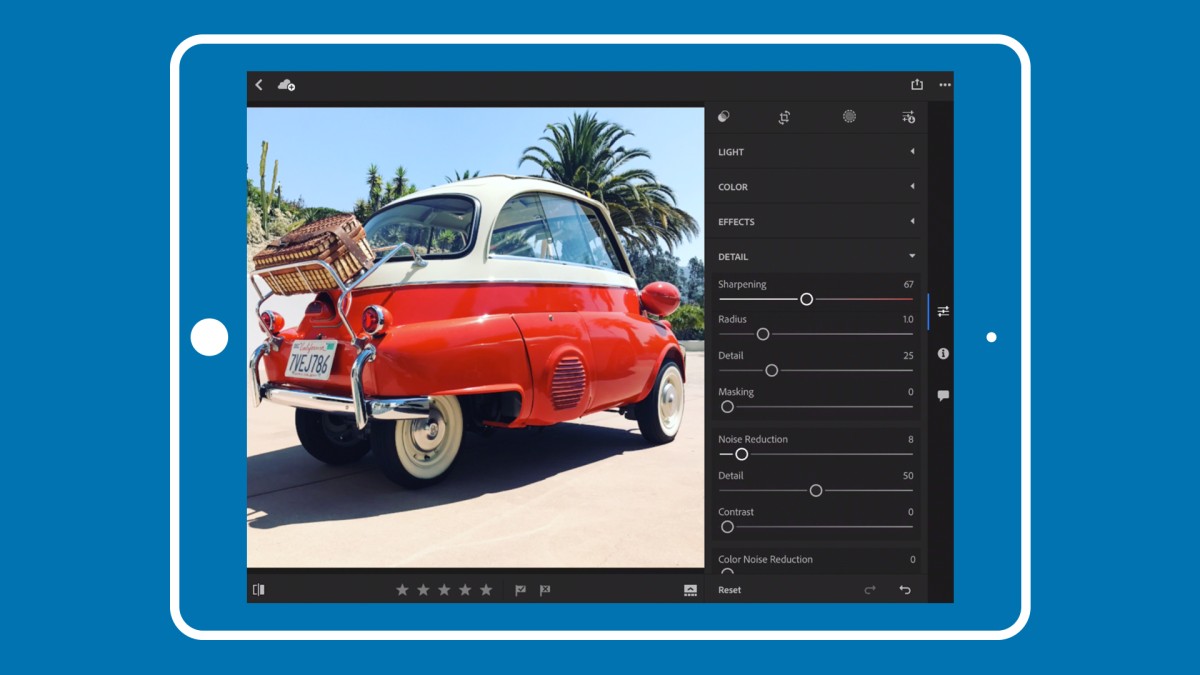The width and height of the screenshot is (1200, 675).
Task: Click the Sharpening slider handle
Action: coord(806,299)
